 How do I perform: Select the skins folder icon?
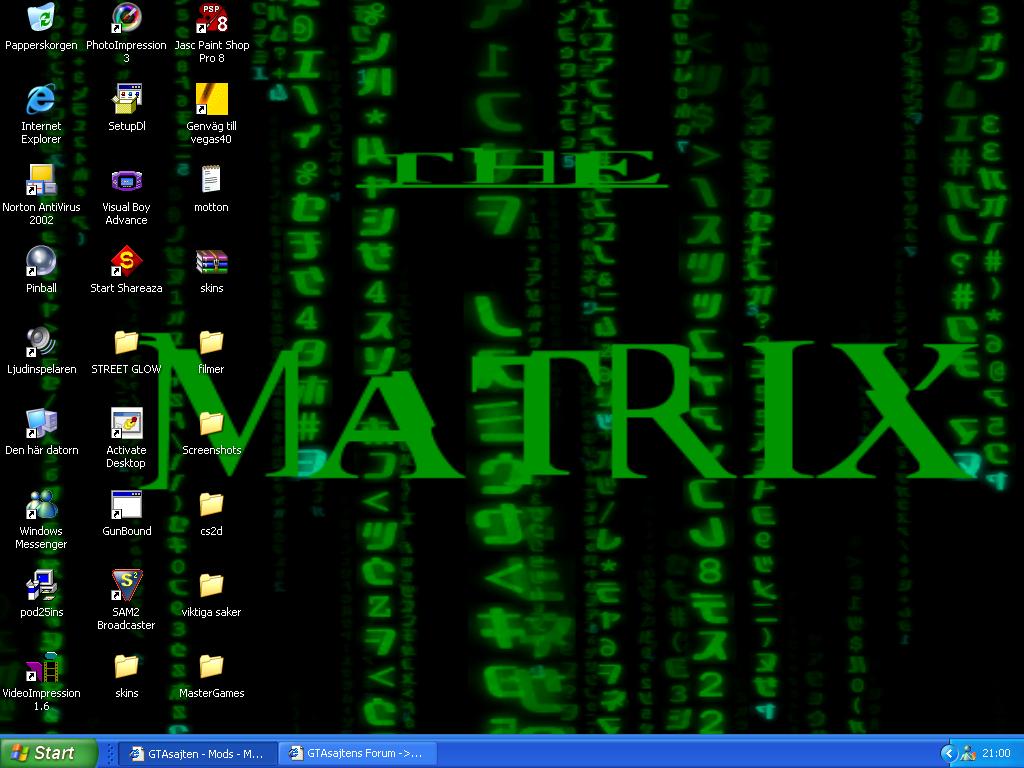click(x=126, y=665)
